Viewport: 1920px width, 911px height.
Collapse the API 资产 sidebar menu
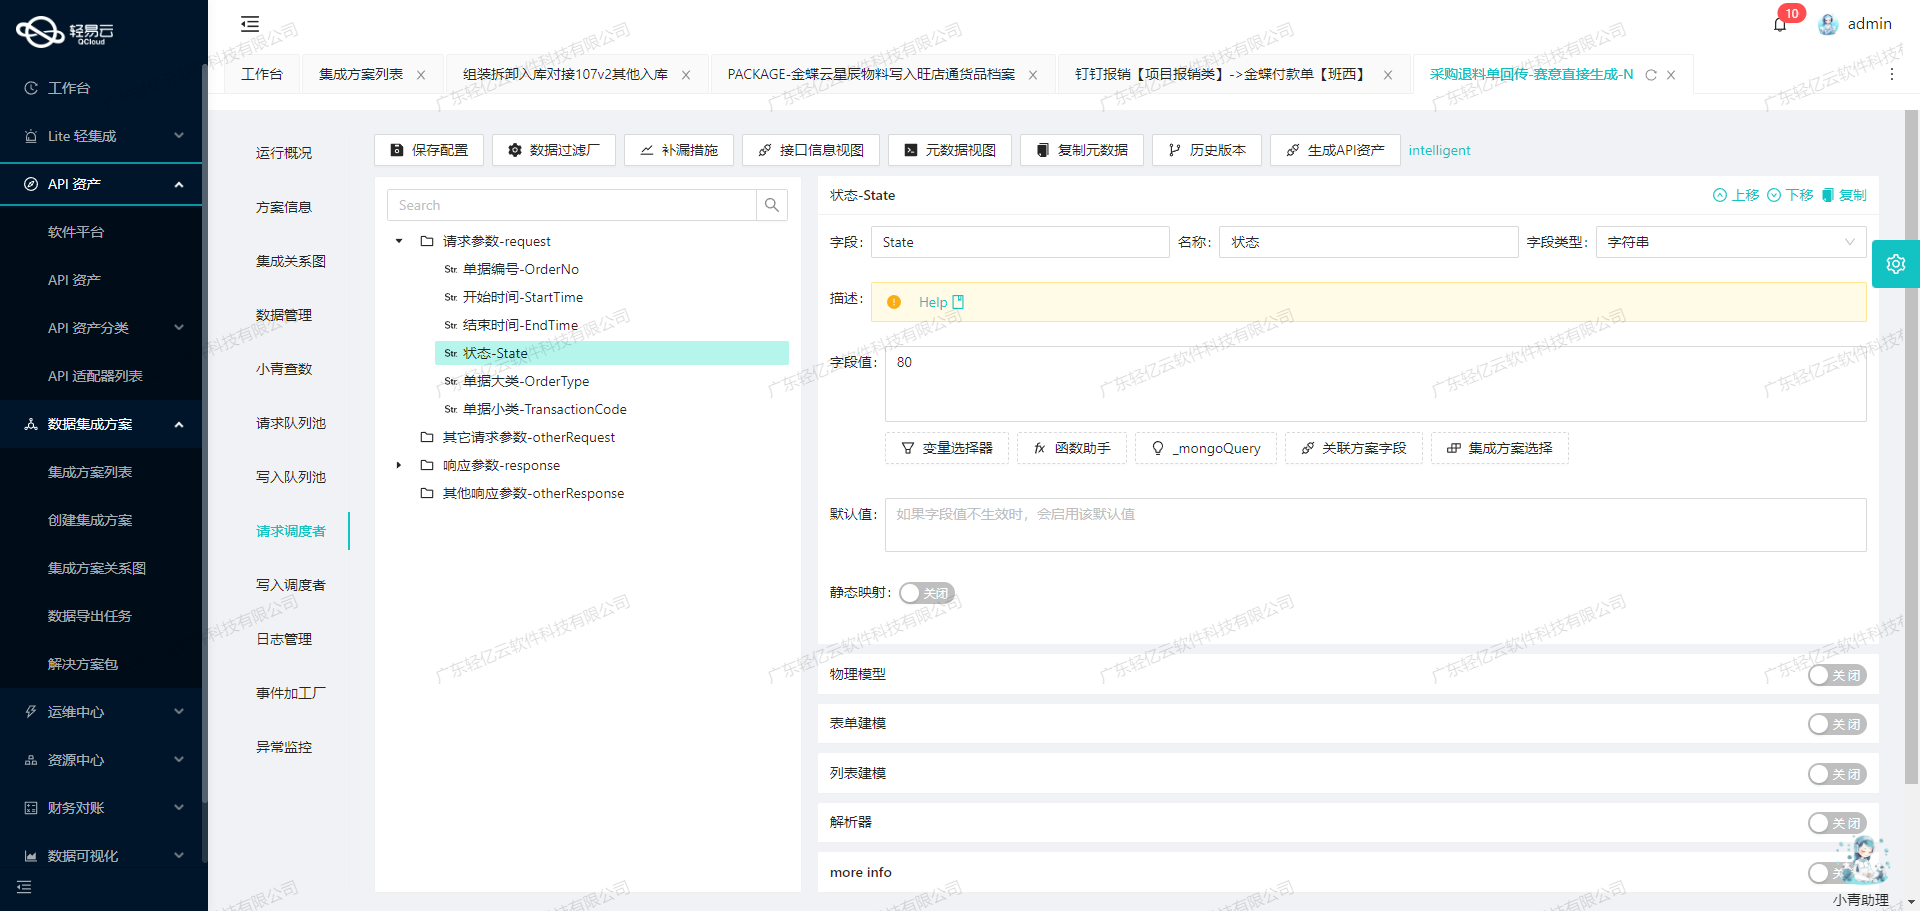click(x=179, y=184)
